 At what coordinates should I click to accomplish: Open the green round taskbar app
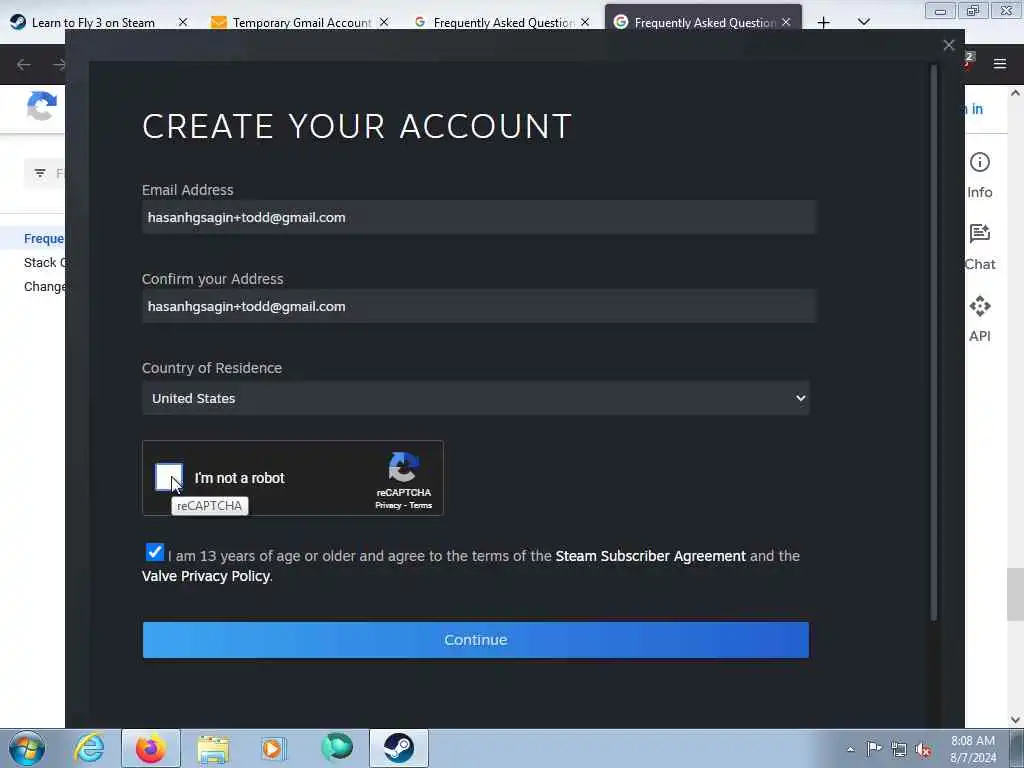coord(336,748)
